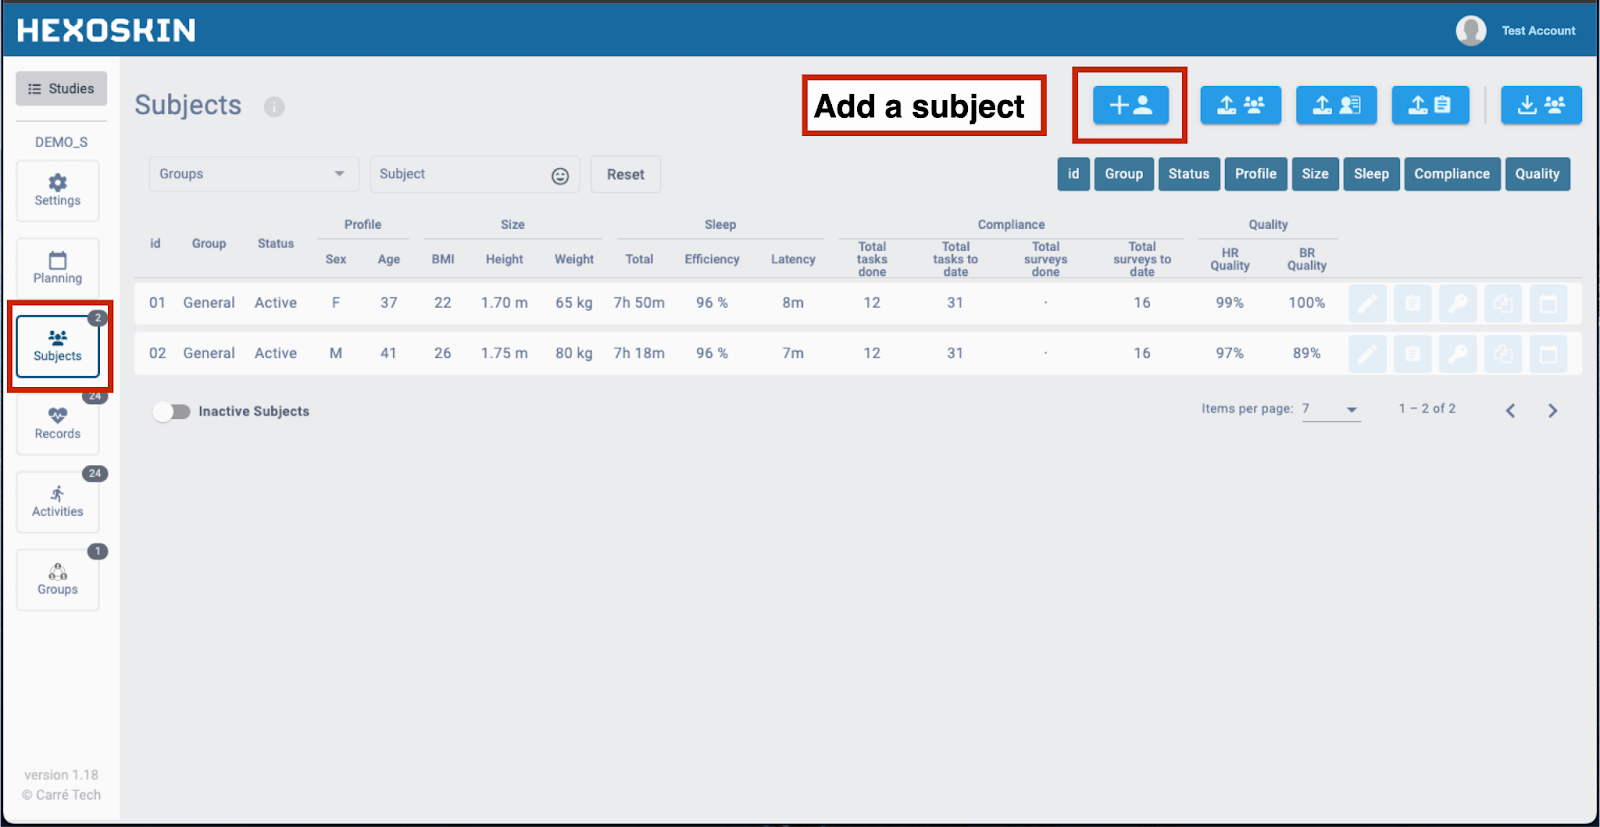The width and height of the screenshot is (1600, 827).
Task: Expand the Groups dropdown filter
Action: 253,174
